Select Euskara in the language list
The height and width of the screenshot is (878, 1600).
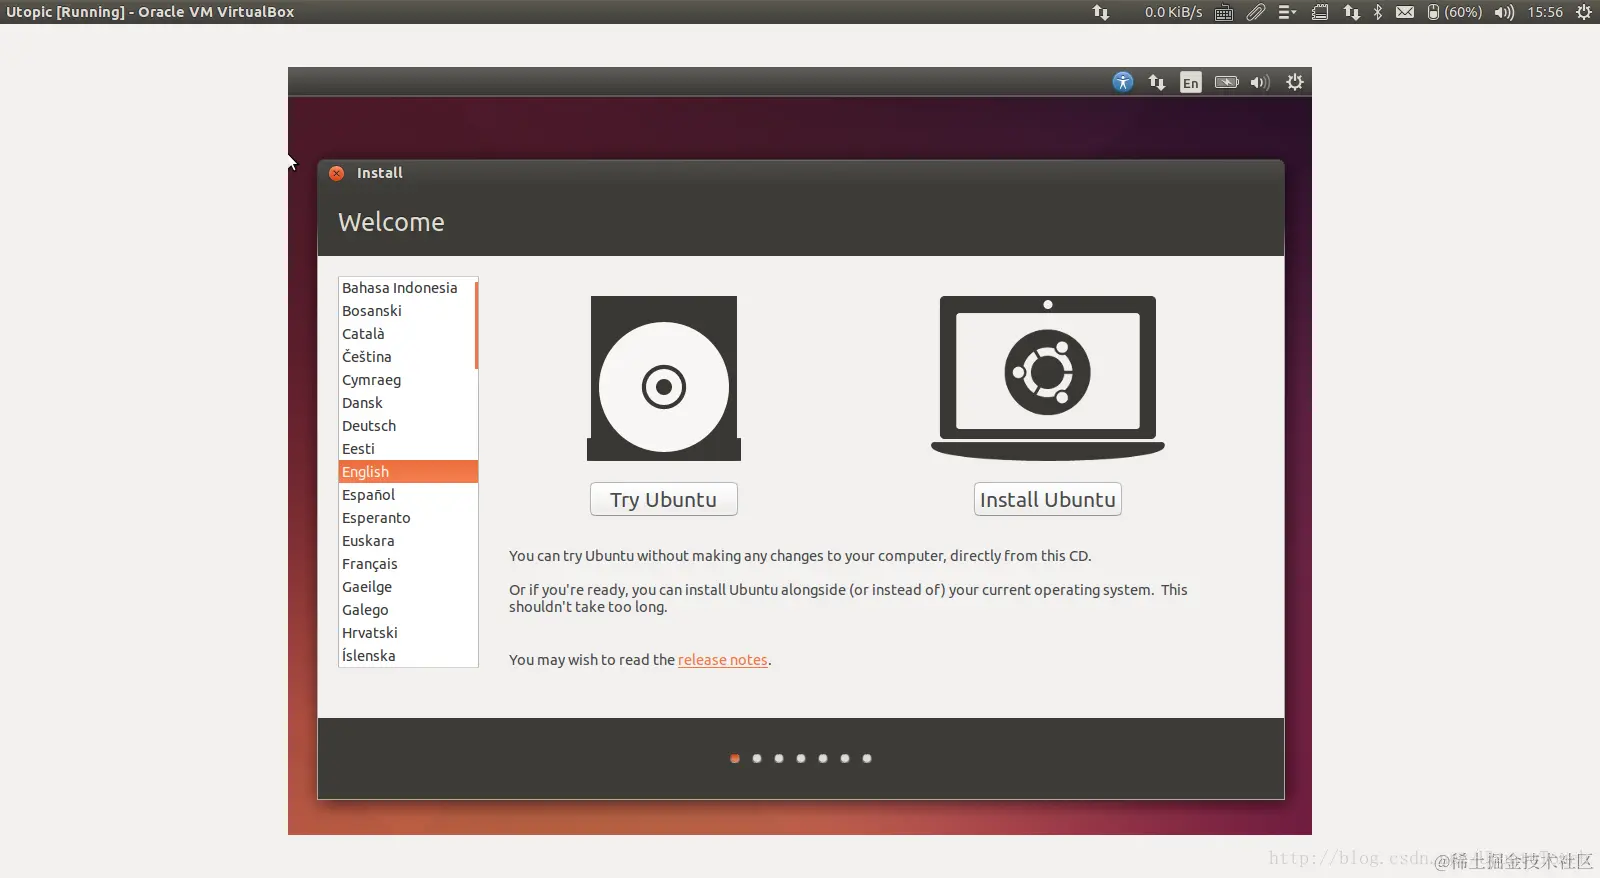tap(407, 541)
